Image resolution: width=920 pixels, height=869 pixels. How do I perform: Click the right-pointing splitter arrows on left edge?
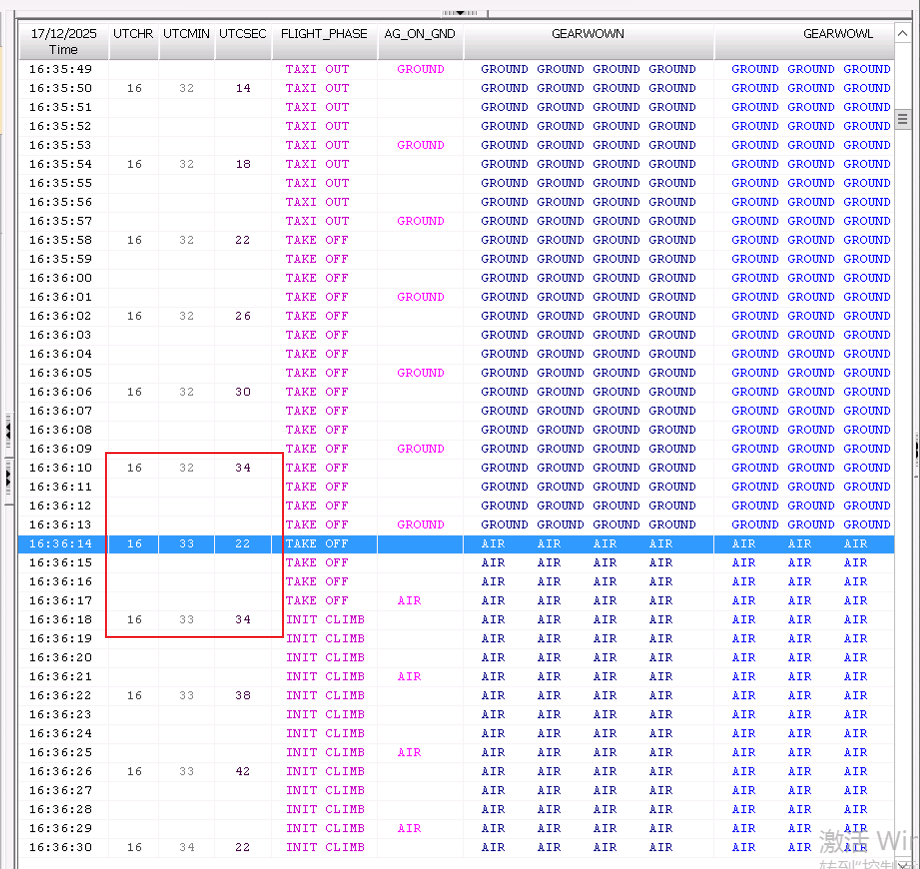point(8,481)
